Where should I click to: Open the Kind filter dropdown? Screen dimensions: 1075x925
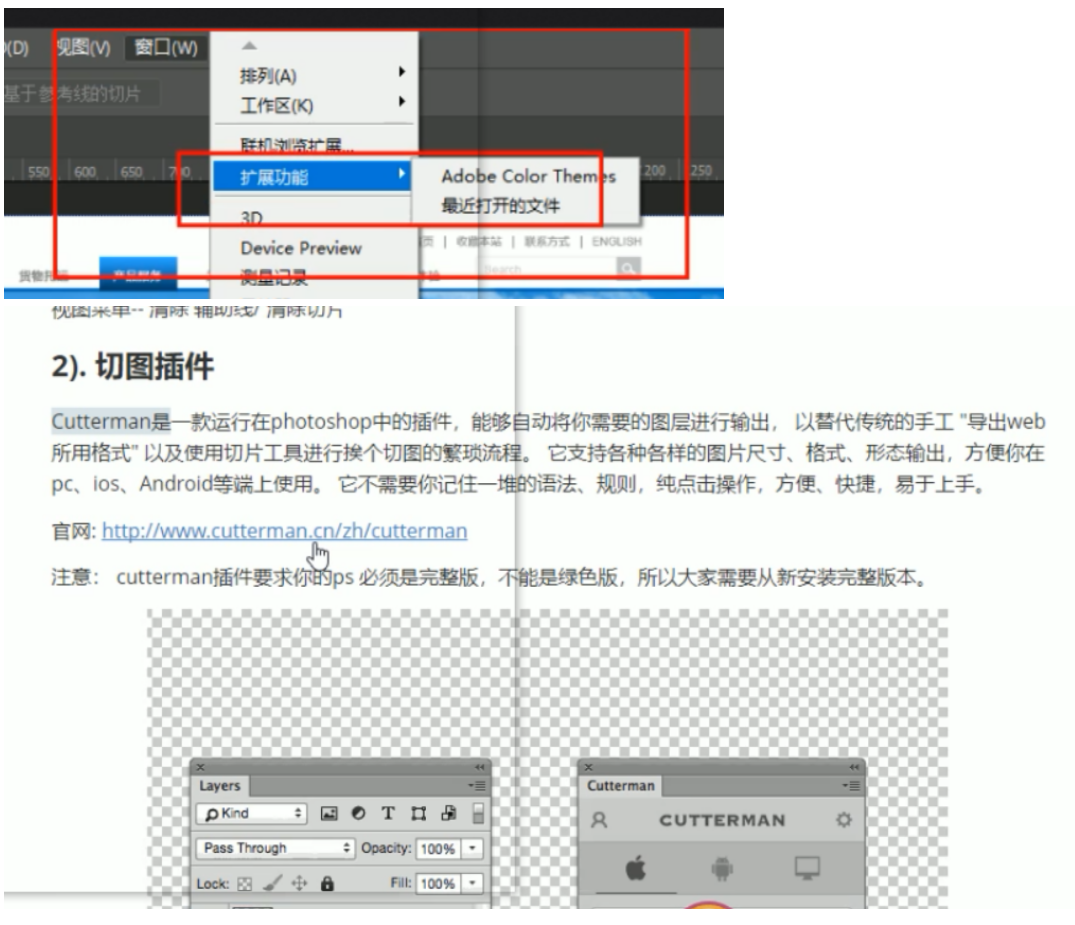pos(252,813)
